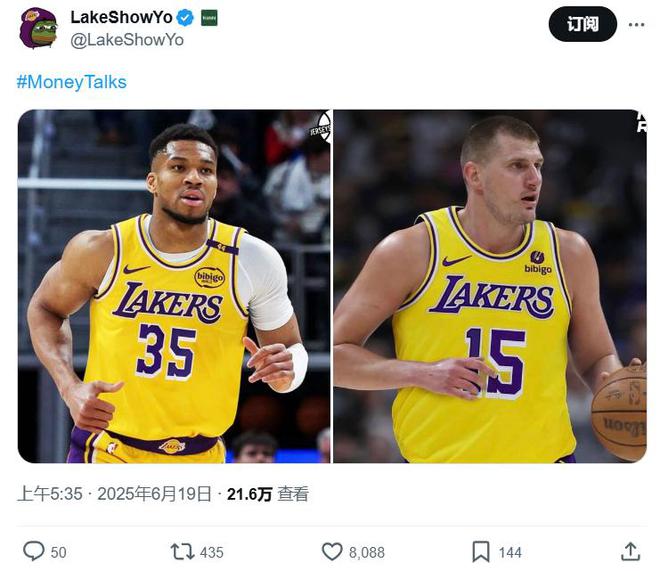Open the three-dot more options menu
This screenshot has height=571, width=660.
636,24
